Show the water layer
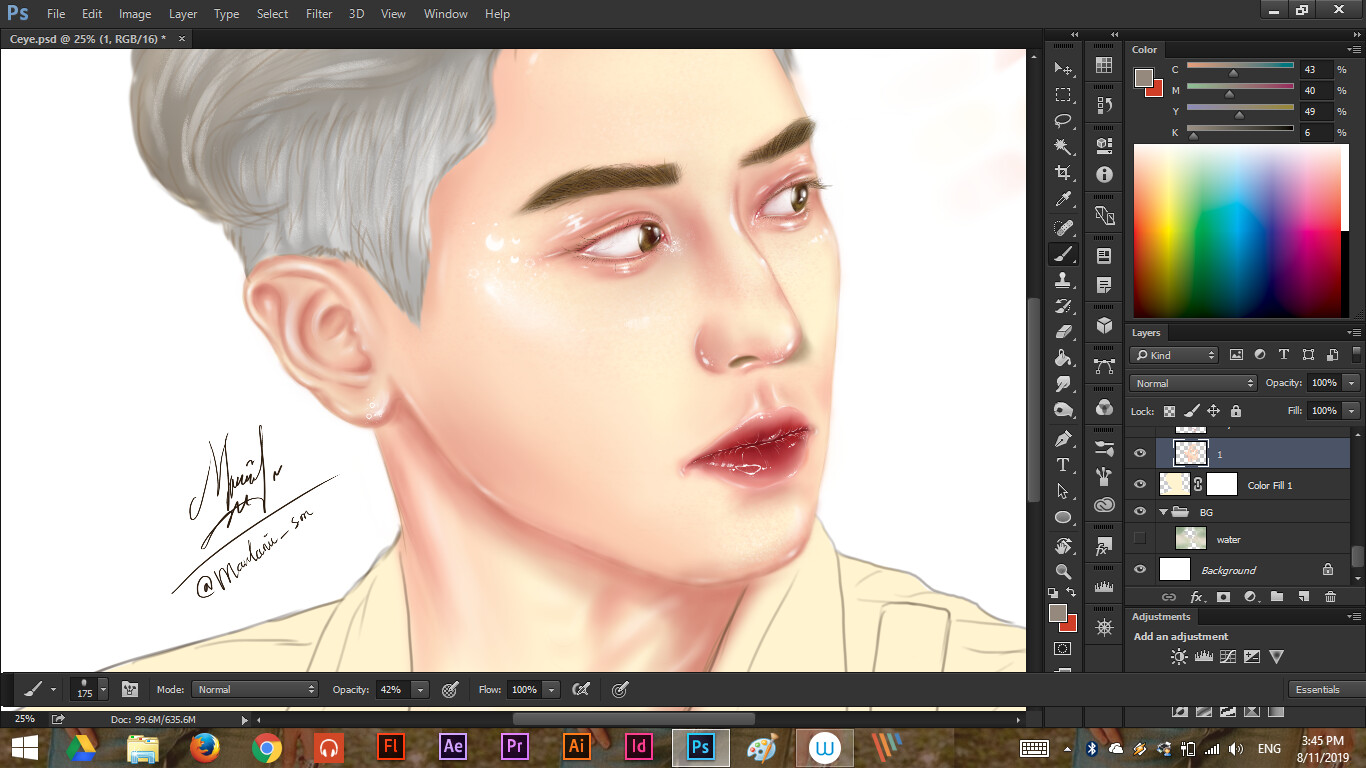1366x768 pixels. pos(1139,539)
